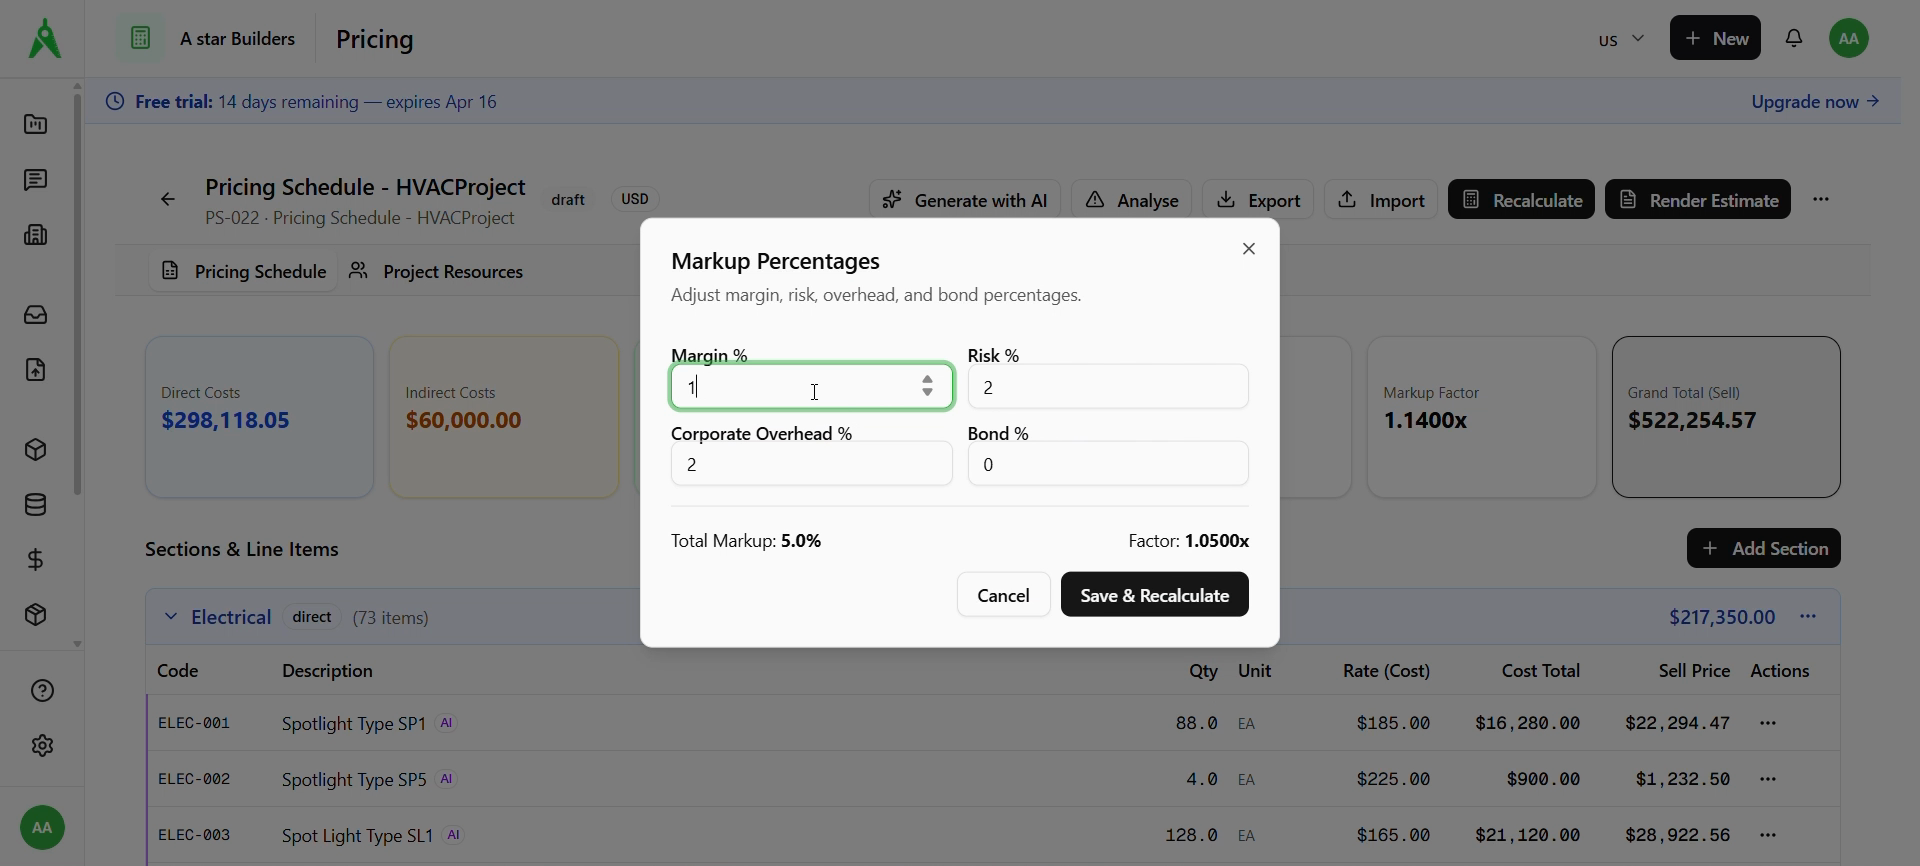This screenshot has height=866, width=1920.
Task: Open the database icon in sidebar
Action: click(36, 505)
